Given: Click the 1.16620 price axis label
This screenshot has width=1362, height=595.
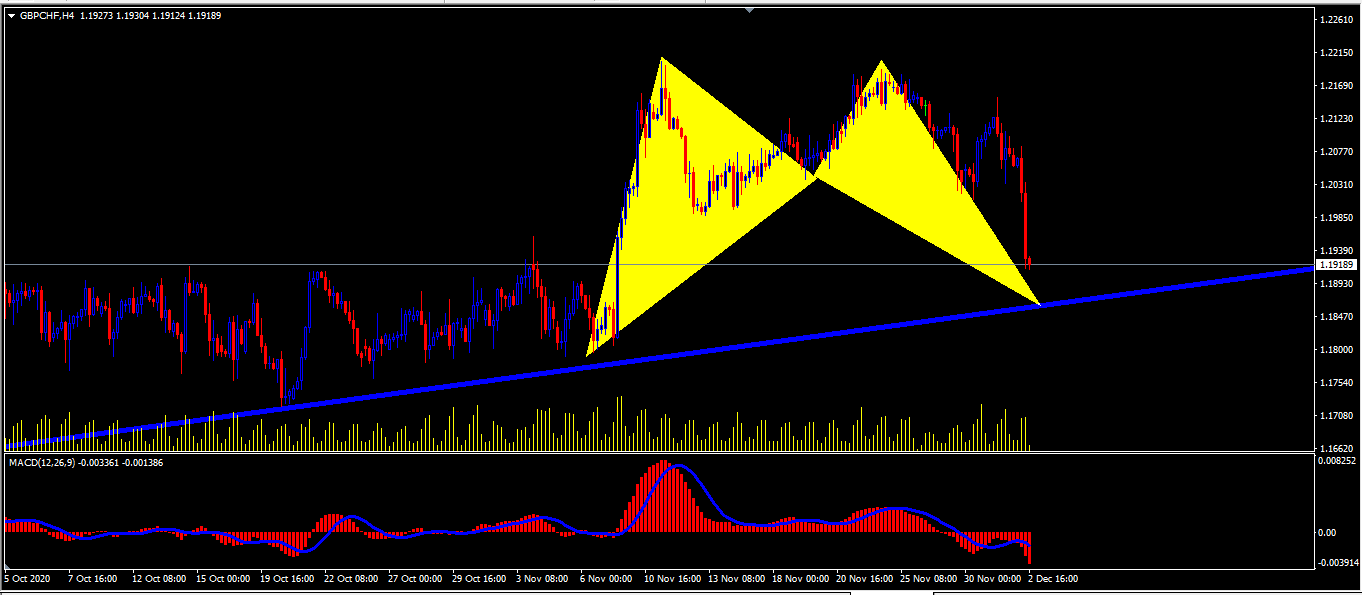Looking at the screenshot, I should pyautogui.click(x=1337, y=449).
